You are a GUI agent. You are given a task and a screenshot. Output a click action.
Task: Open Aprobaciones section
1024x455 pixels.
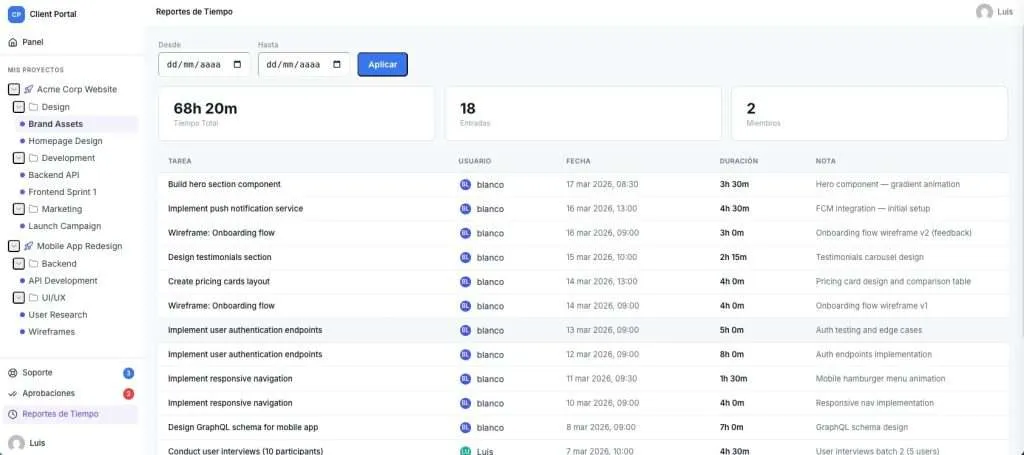coord(72,394)
